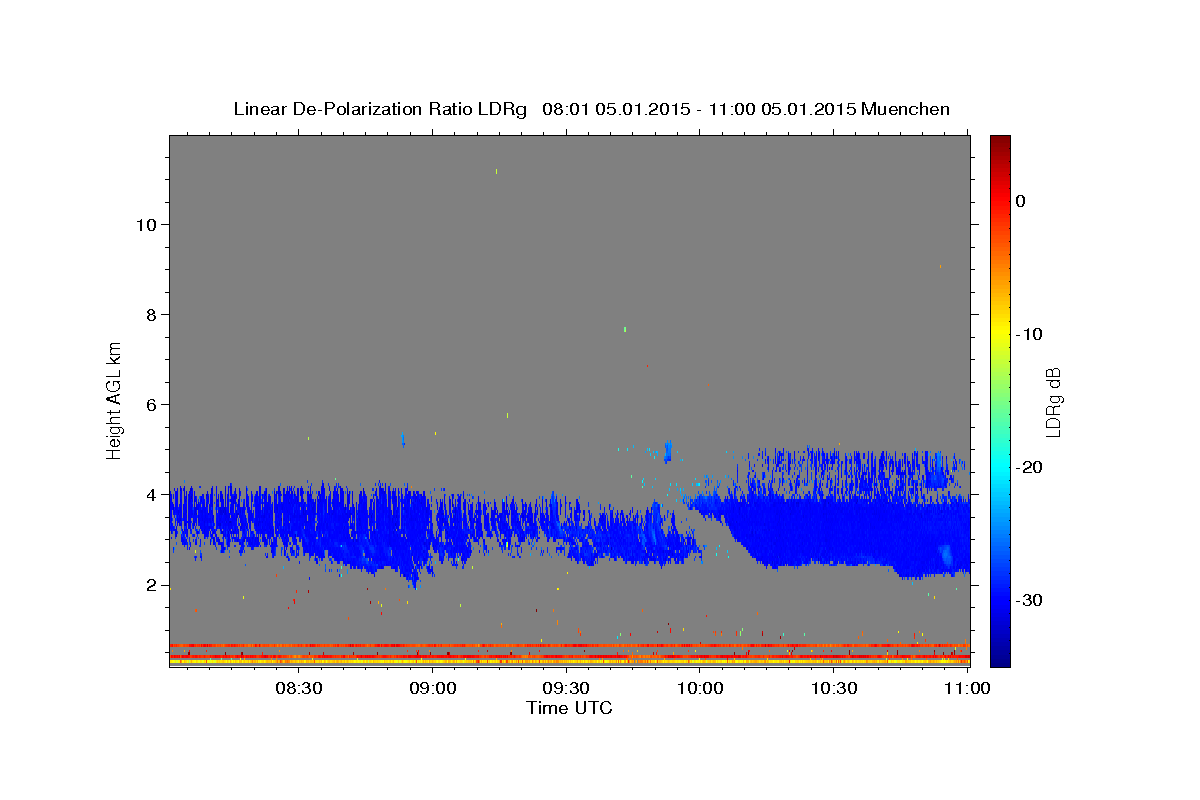
Task: Select the 10:30 time tick label
Action: pyautogui.click(x=834, y=688)
